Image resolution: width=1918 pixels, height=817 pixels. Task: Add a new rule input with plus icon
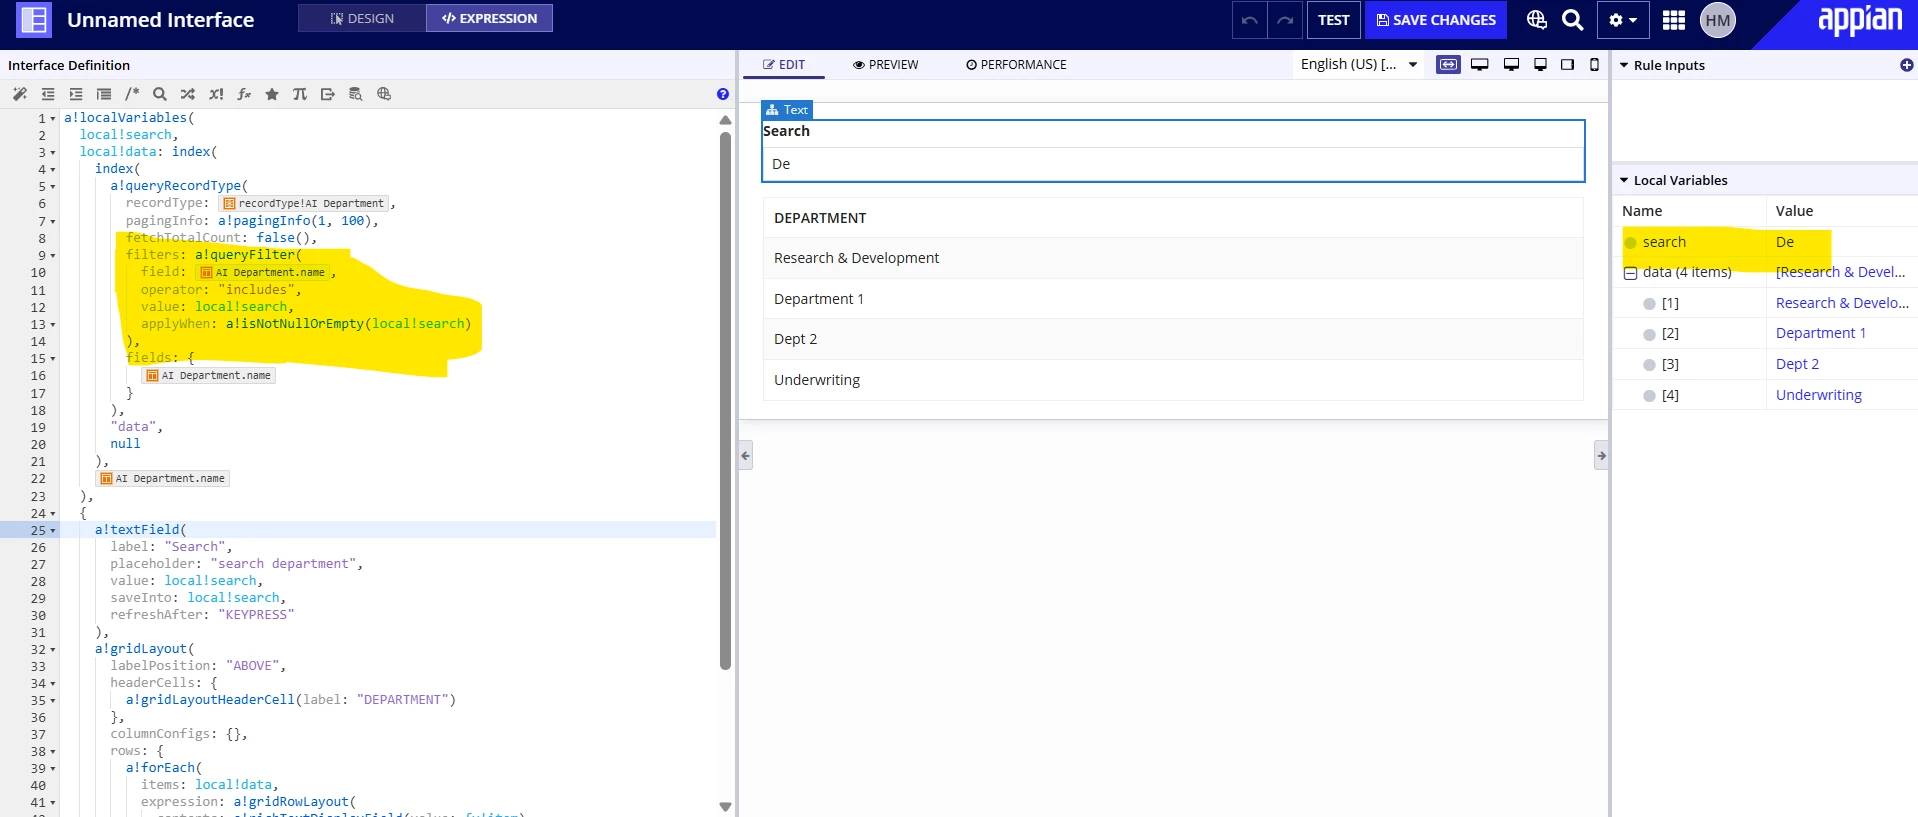(x=1907, y=65)
